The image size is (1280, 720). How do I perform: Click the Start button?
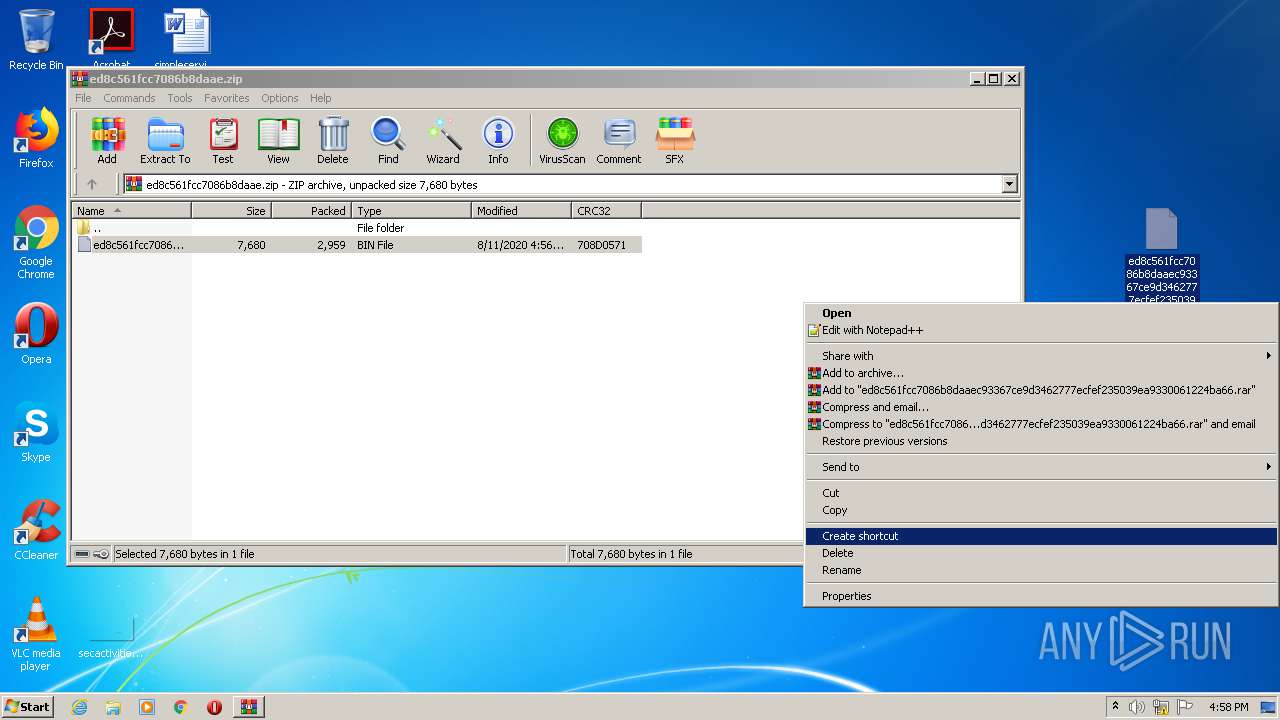coord(28,707)
